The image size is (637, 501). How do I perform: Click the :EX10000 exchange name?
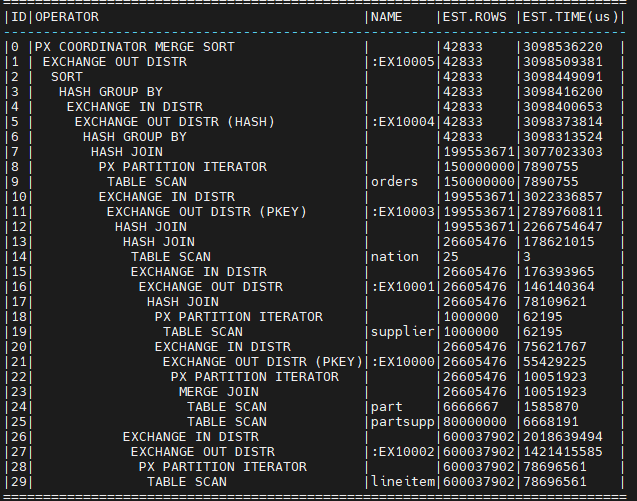click(403, 362)
